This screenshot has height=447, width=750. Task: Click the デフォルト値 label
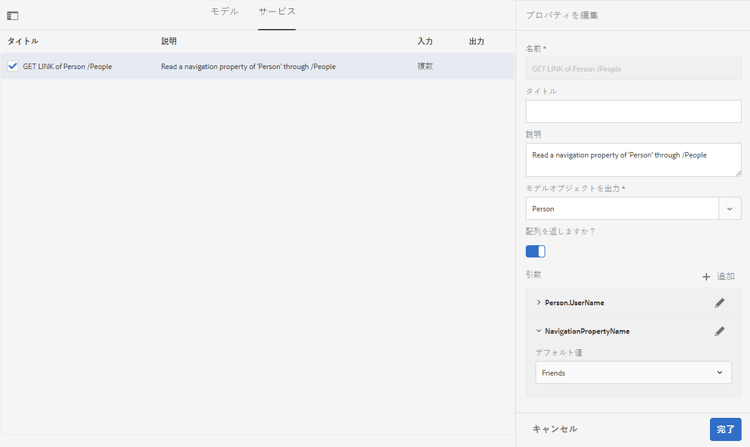[x=559, y=353]
